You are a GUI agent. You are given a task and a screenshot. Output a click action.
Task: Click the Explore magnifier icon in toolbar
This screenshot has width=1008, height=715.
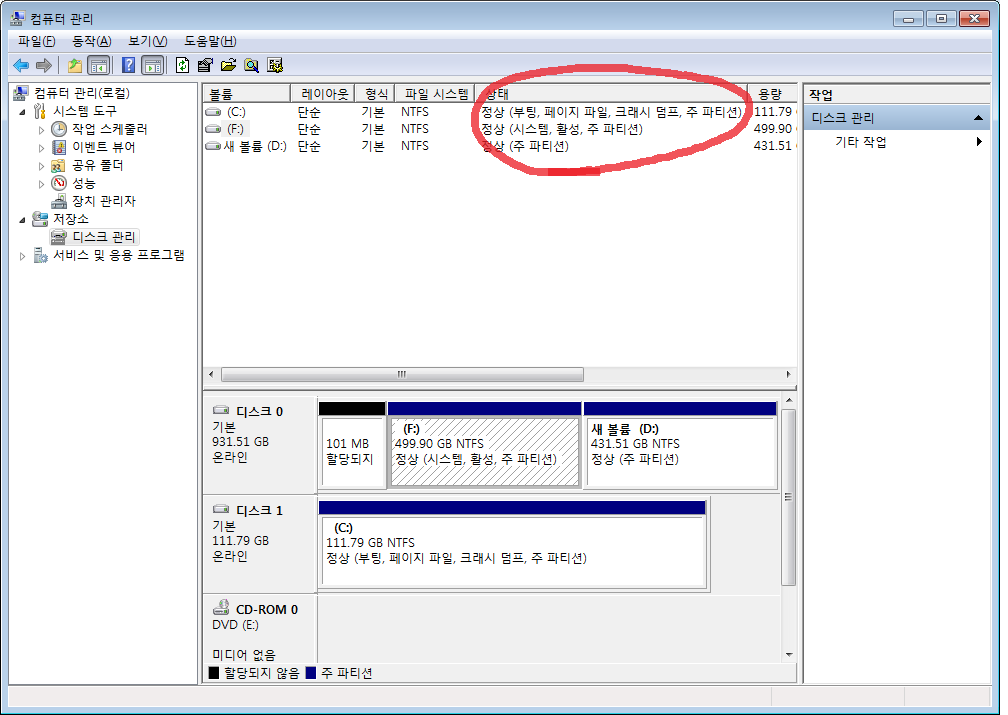coord(251,65)
